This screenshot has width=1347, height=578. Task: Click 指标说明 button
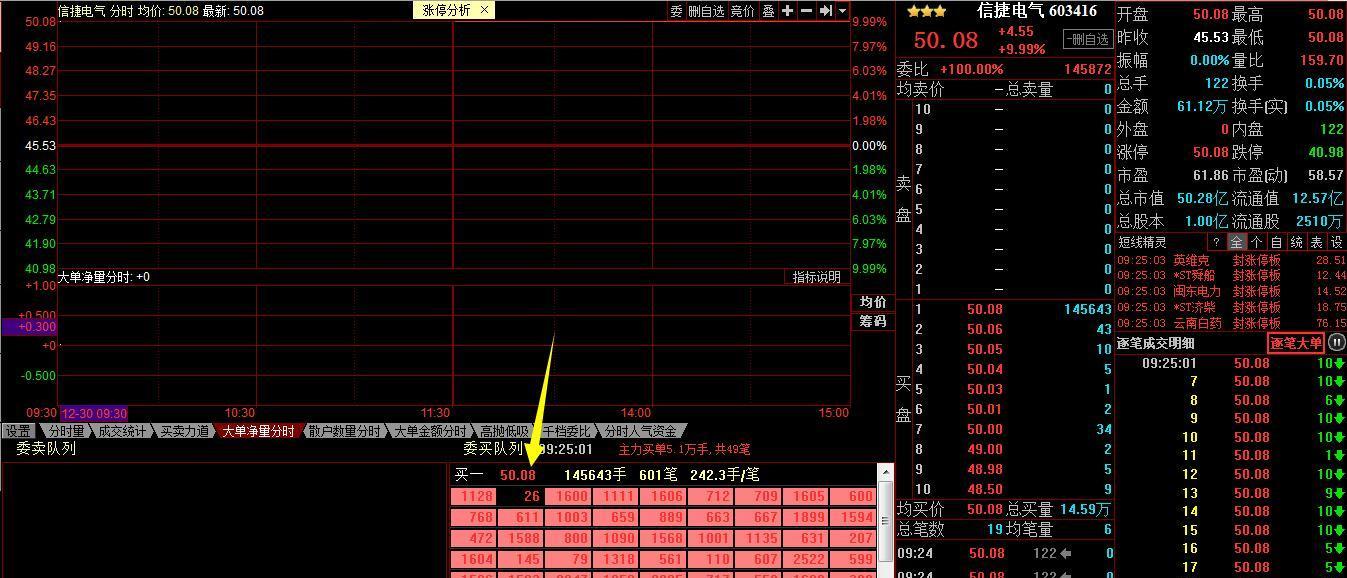tap(817, 277)
